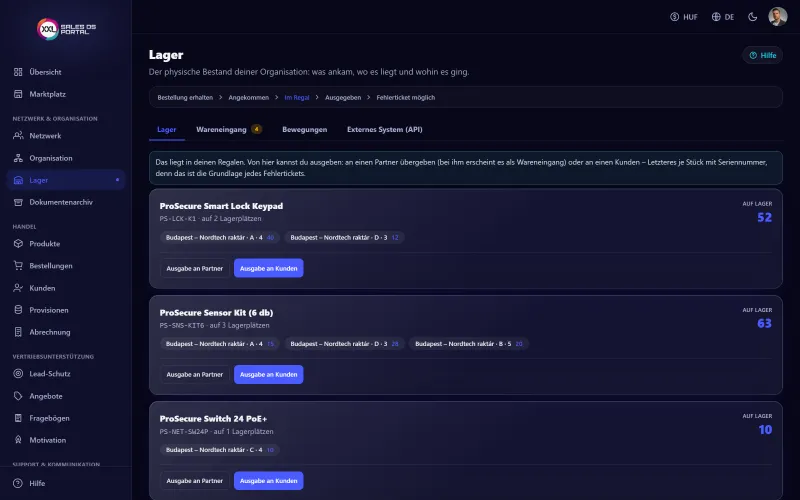Click the Marktplatz store icon
The image size is (800, 500).
(x=18, y=94)
